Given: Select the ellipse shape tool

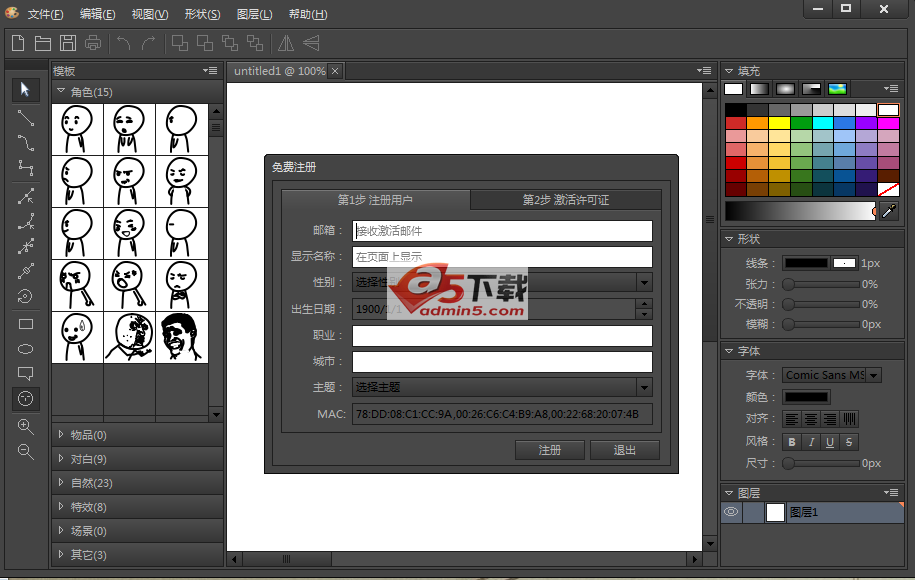Looking at the screenshot, I should pos(26,350).
